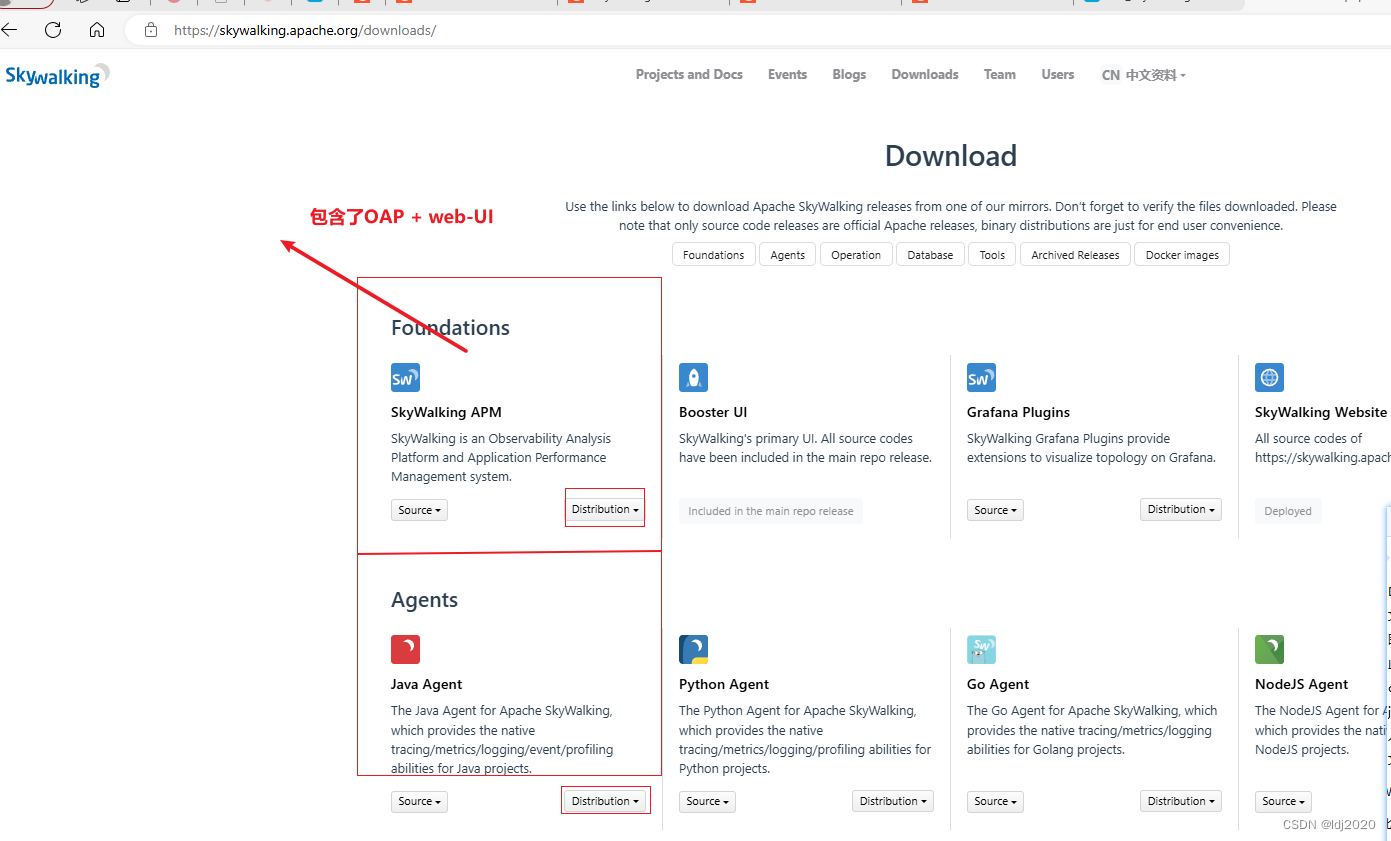Open Users nav item
Viewport: 1391px width, 841px height.
pyautogui.click(x=1057, y=74)
